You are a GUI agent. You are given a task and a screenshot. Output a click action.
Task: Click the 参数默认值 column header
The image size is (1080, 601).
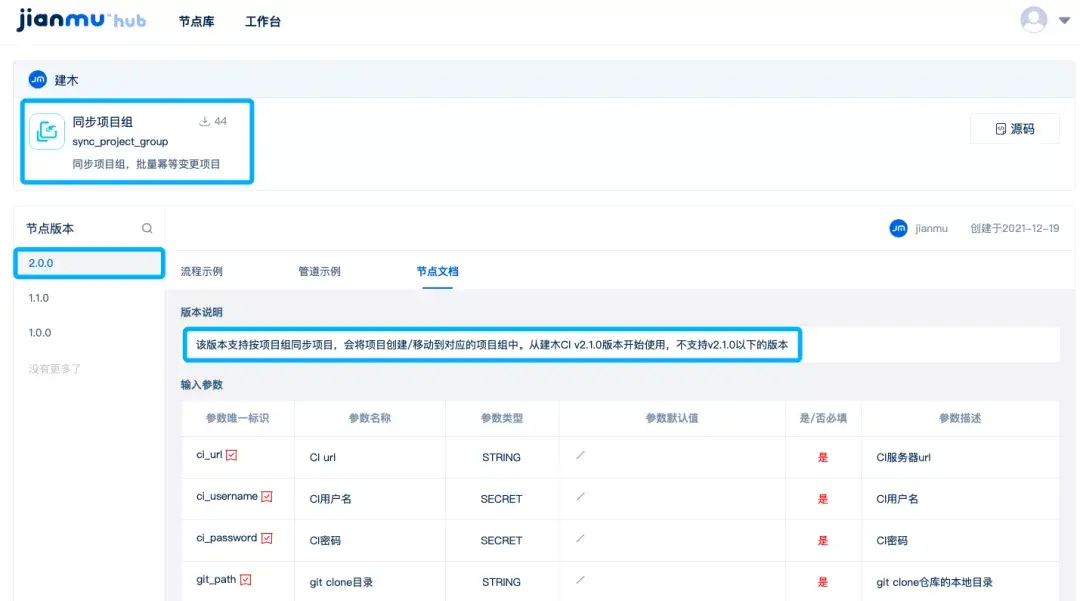672,418
